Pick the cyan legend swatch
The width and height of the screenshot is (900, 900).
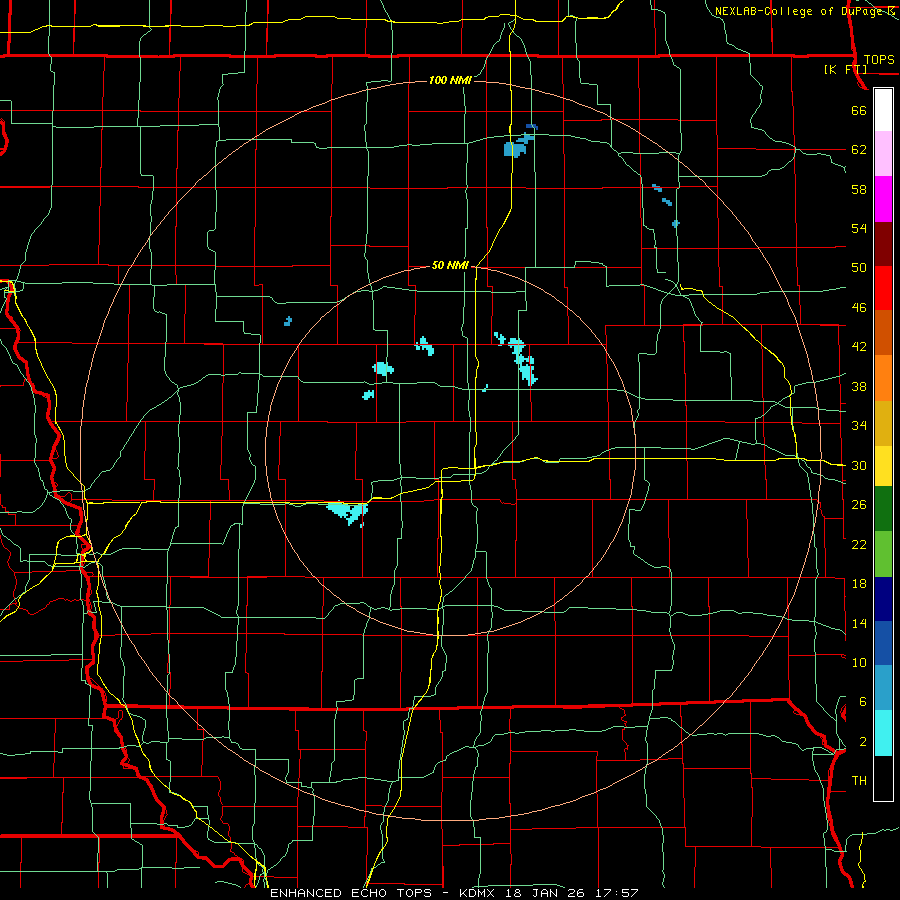(x=883, y=733)
